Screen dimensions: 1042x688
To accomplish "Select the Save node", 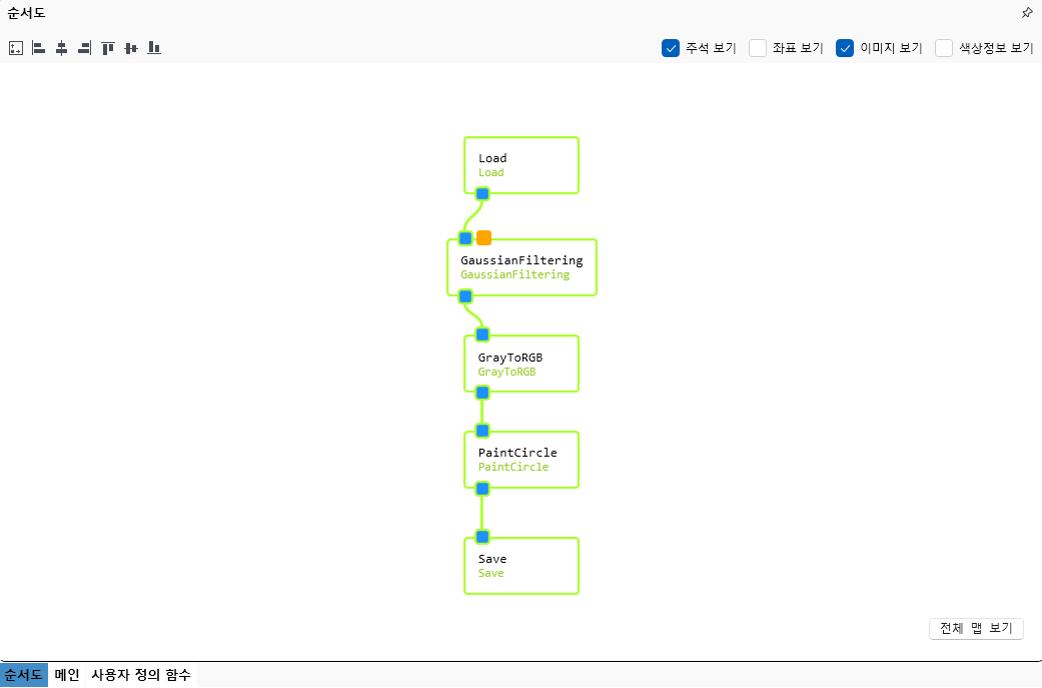I will click(x=521, y=566).
